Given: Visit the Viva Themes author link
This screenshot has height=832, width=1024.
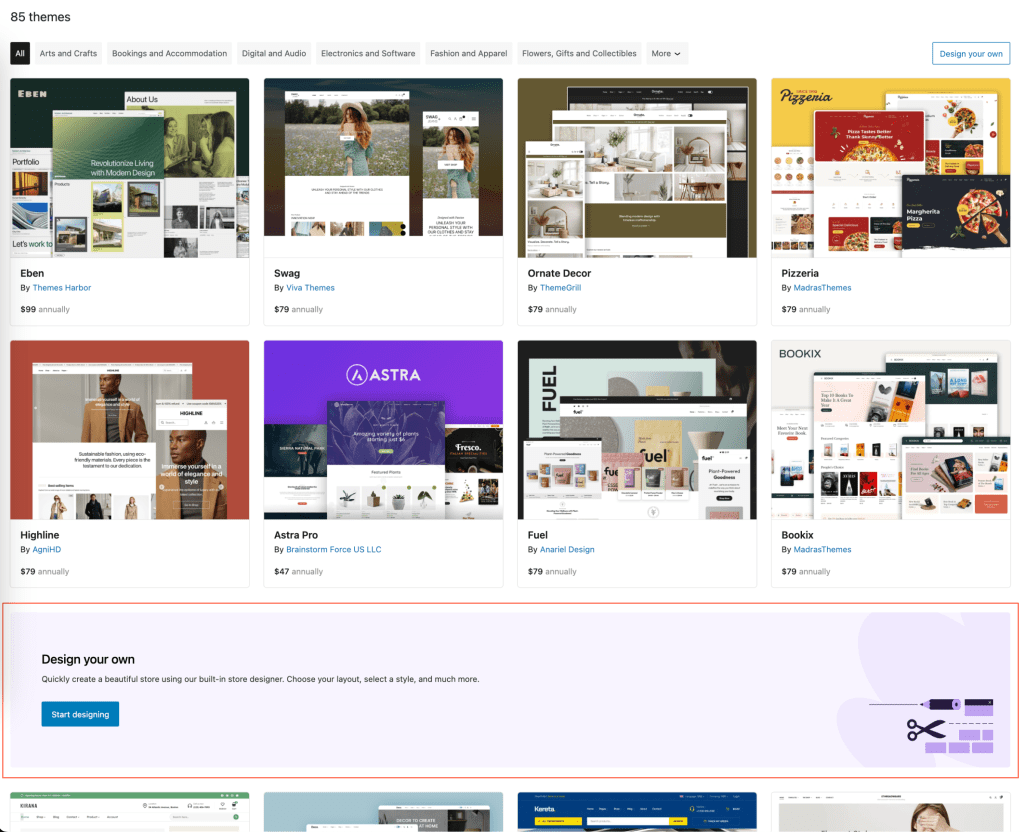Looking at the screenshot, I should click(311, 288).
